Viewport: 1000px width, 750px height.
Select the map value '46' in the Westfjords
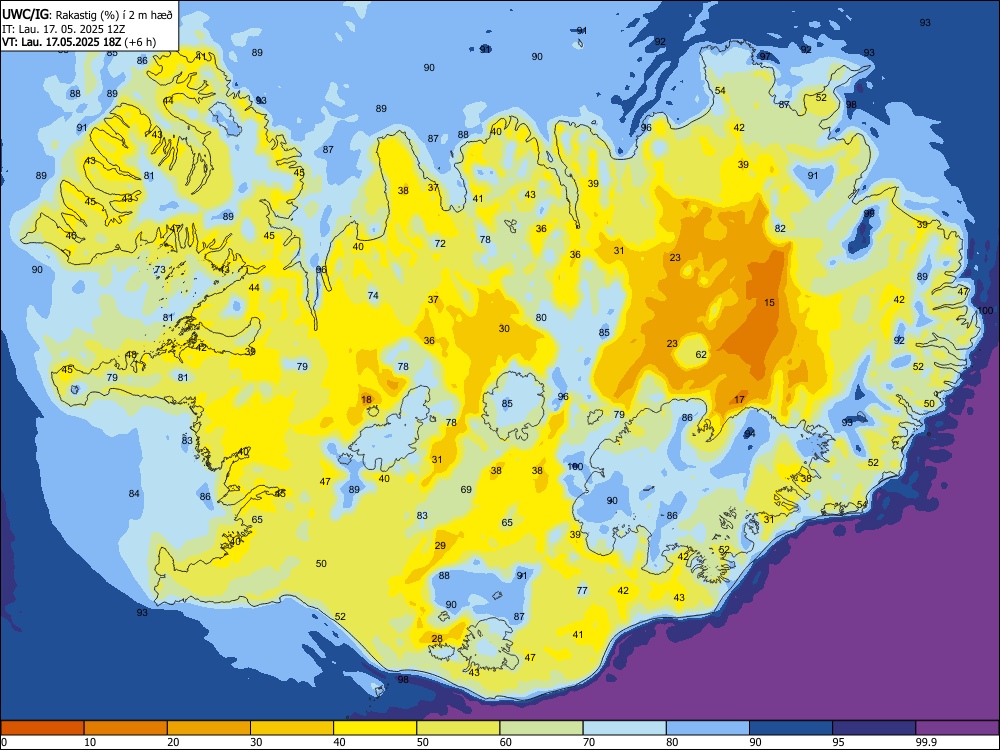[71, 235]
